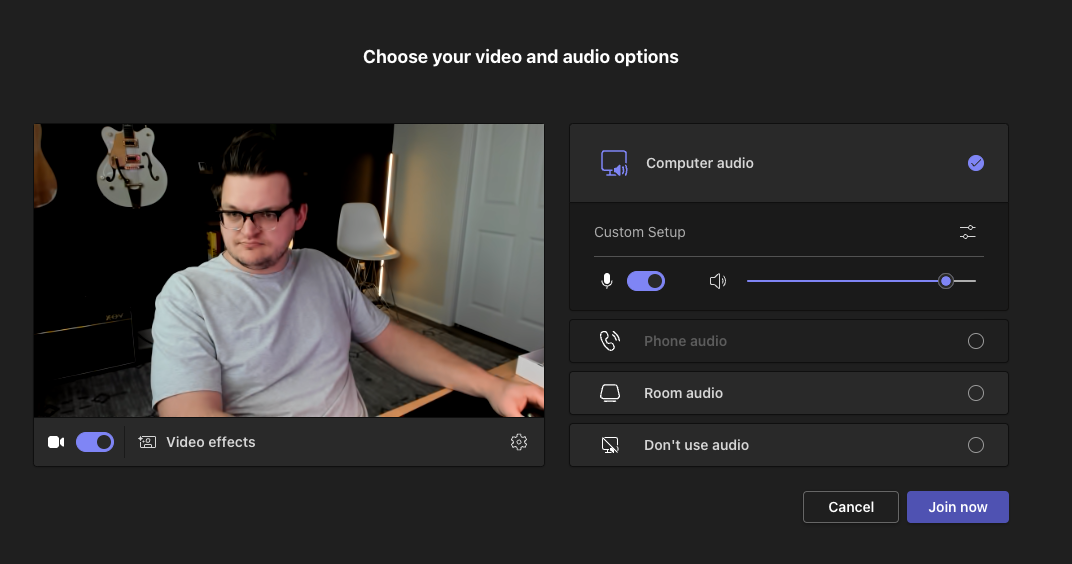Mute the microphone toggle switch

click(x=646, y=281)
